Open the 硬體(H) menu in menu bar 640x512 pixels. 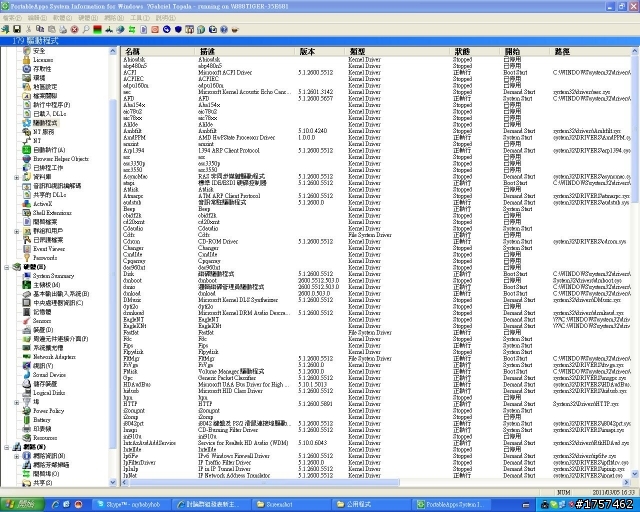pos(88,18)
